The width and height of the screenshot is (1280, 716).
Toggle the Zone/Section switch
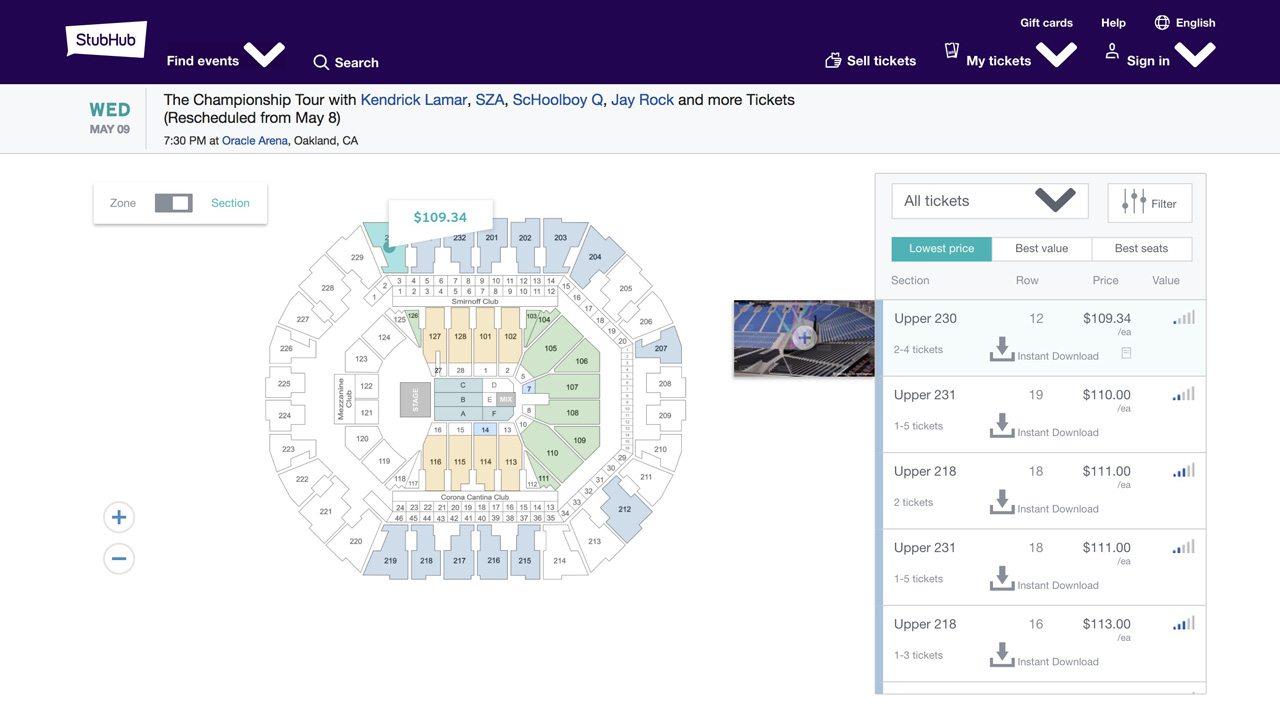[173, 203]
